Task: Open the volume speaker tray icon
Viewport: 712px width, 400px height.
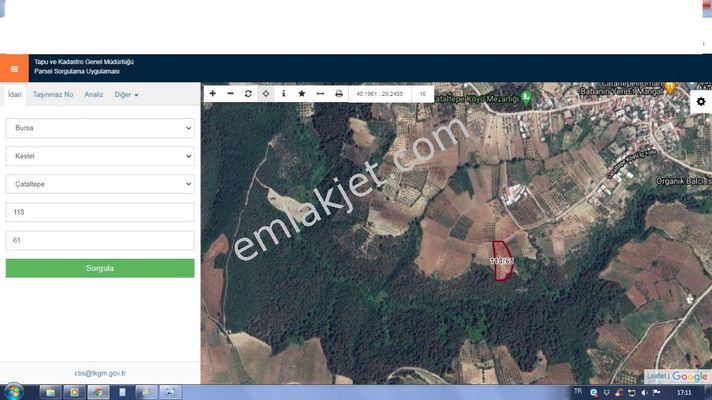Action: (644, 393)
